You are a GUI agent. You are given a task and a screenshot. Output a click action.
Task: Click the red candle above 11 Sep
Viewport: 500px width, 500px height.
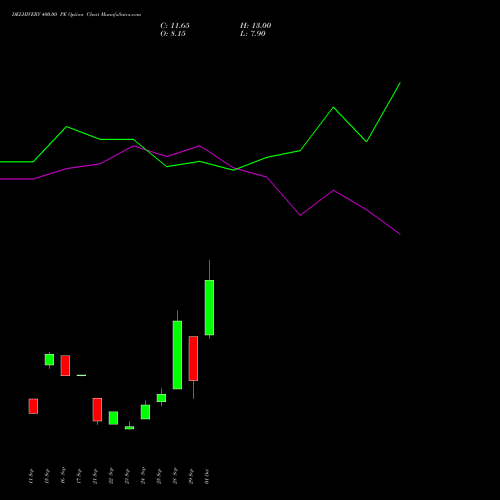(x=33, y=406)
